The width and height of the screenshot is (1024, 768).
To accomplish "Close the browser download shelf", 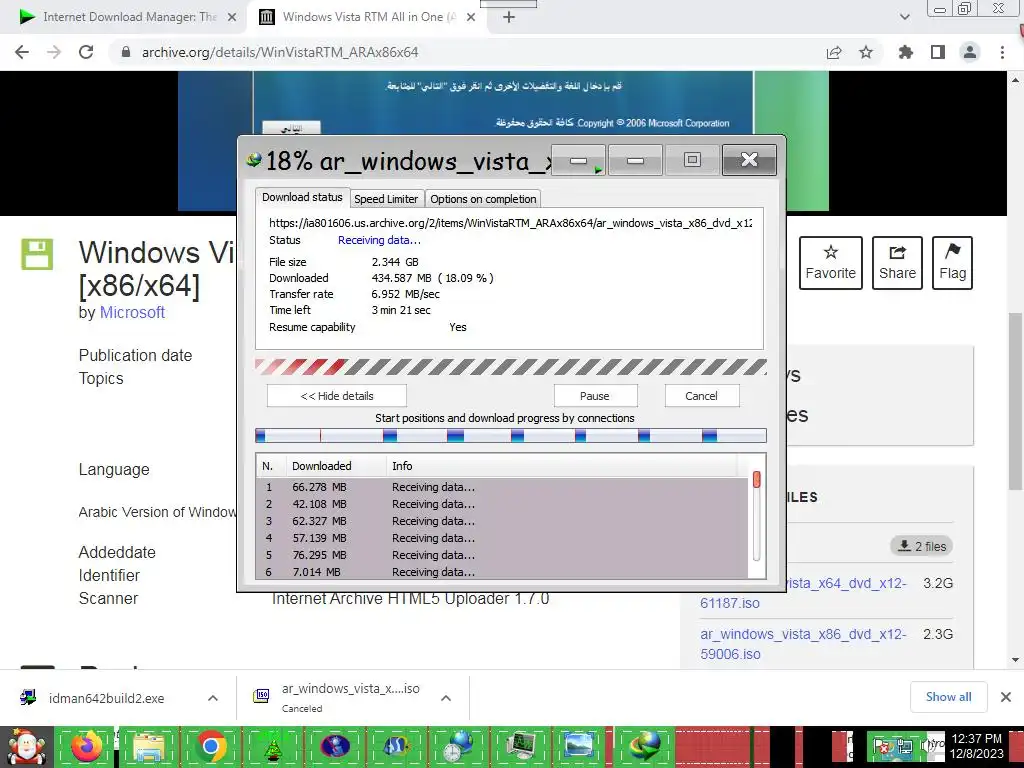I will 1006,697.
